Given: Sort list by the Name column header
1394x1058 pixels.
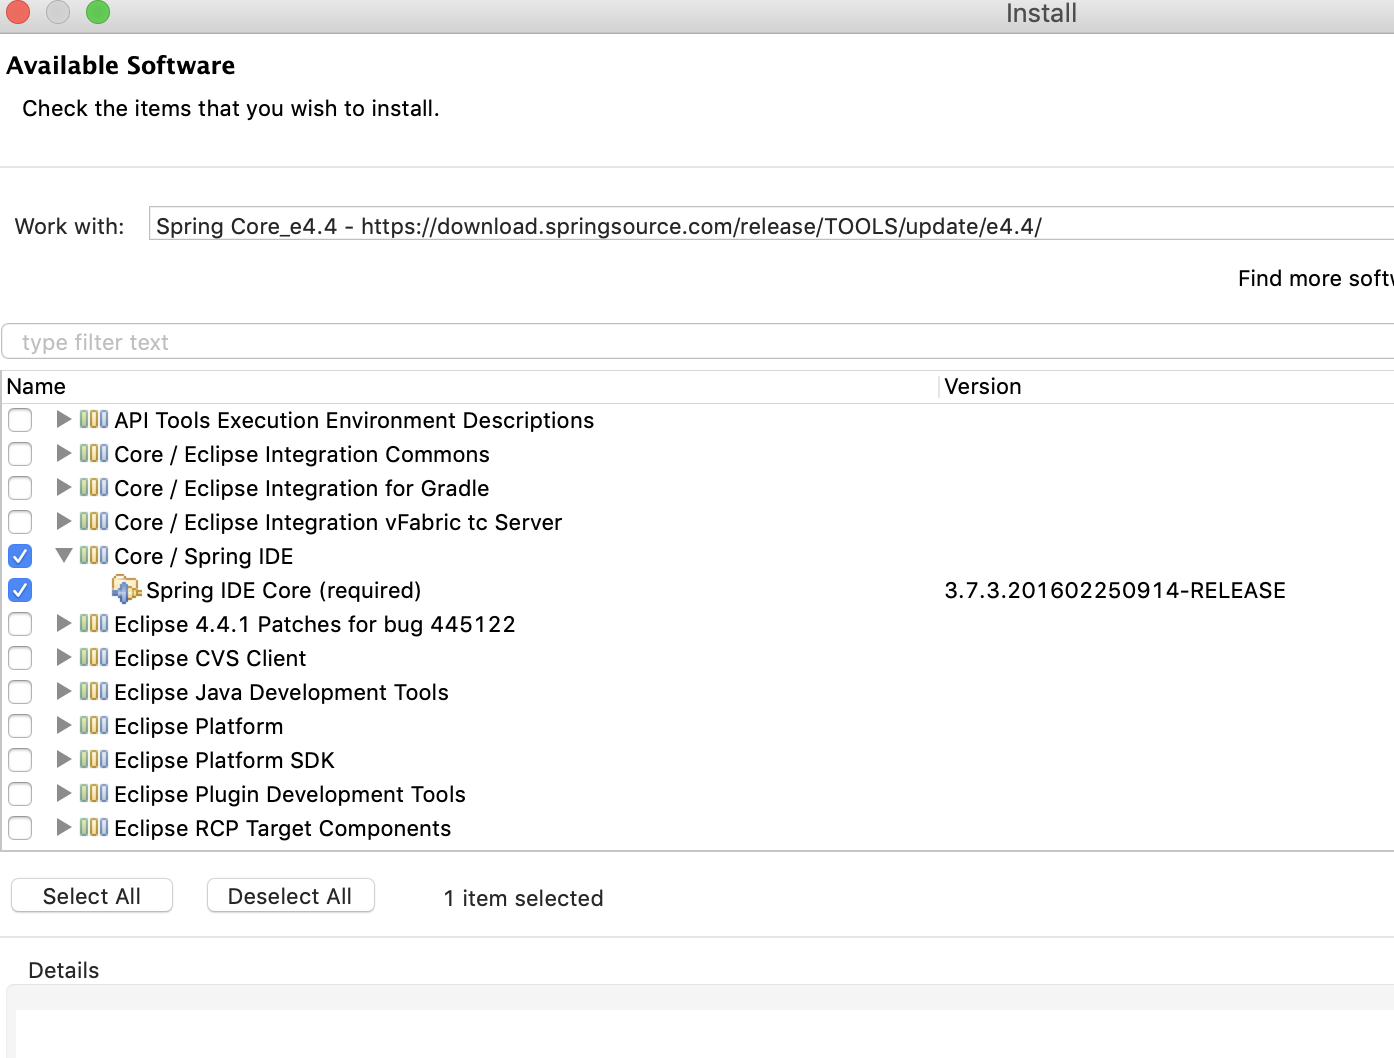Looking at the screenshot, I should click(x=470, y=386).
